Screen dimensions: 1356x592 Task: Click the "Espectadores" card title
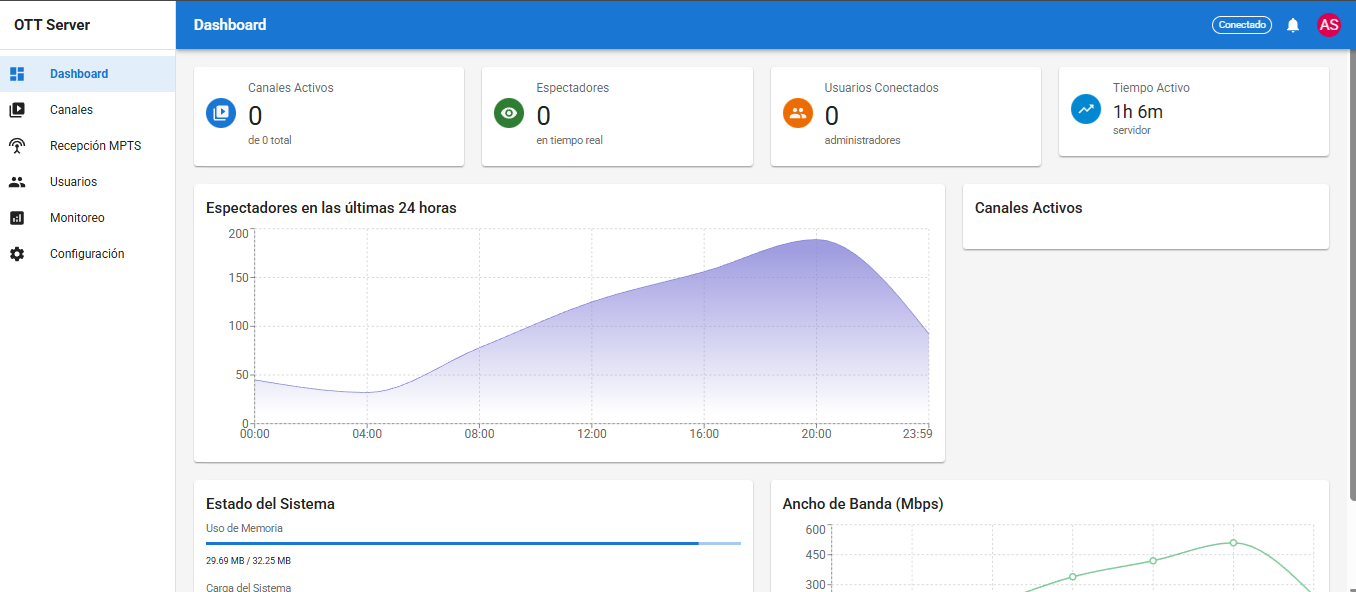pos(572,88)
